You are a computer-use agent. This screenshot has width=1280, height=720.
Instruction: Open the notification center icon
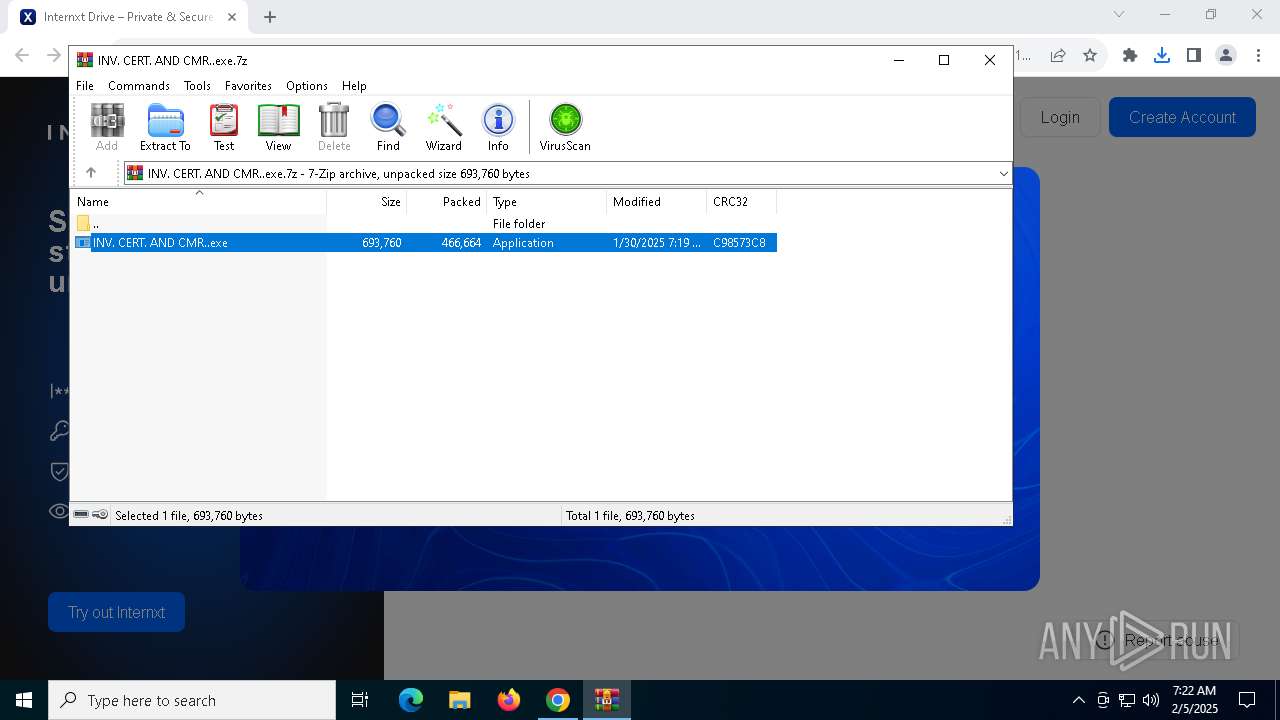(x=1247, y=700)
